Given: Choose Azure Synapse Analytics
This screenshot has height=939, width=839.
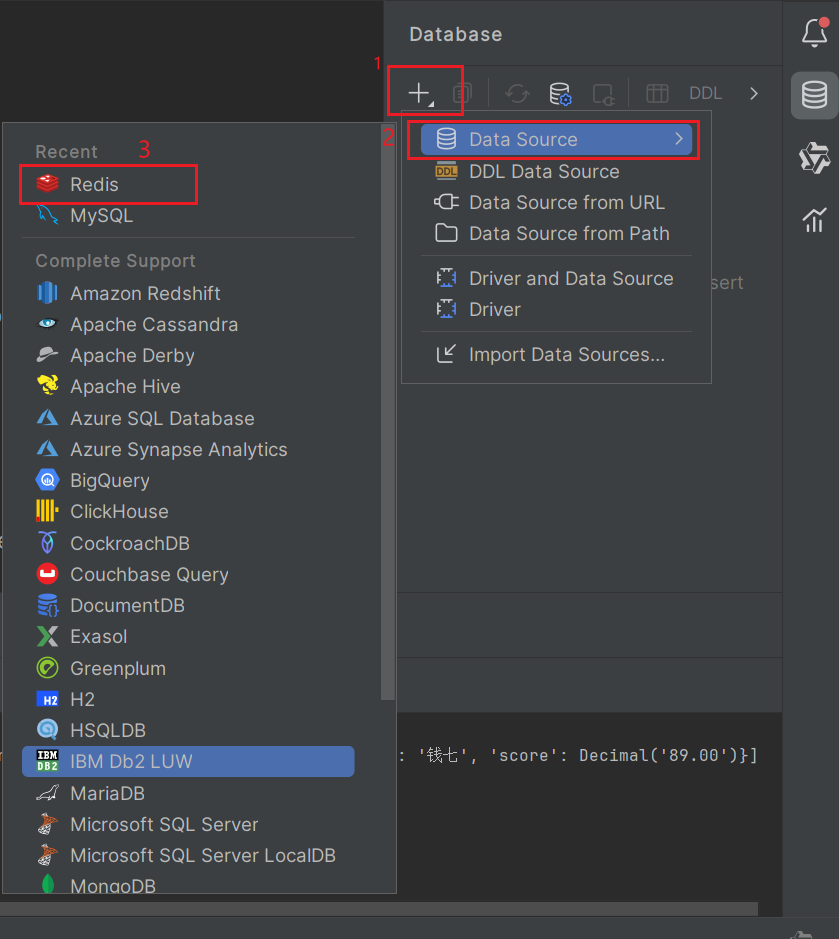Looking at the screenshot, I should click(188, 449).
